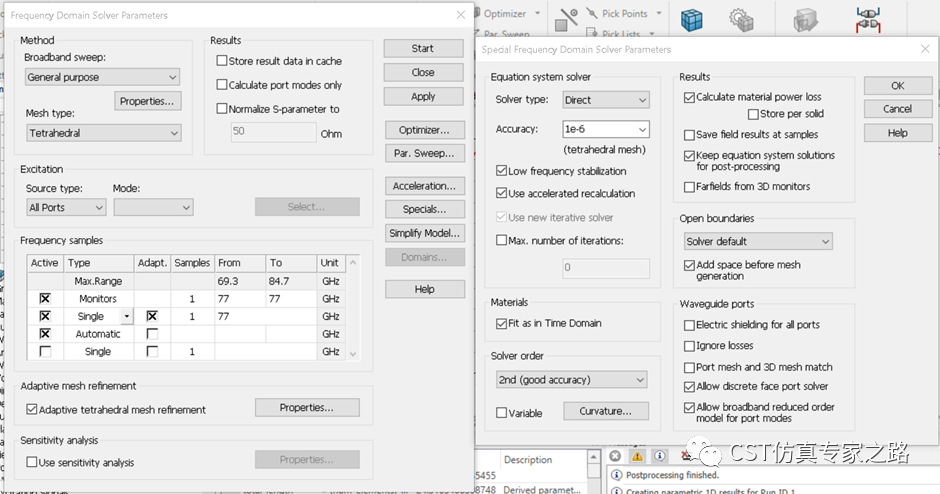Screen dimensions: 940x494
Task: Click the Curvature... button
Action: coord(605,411)
